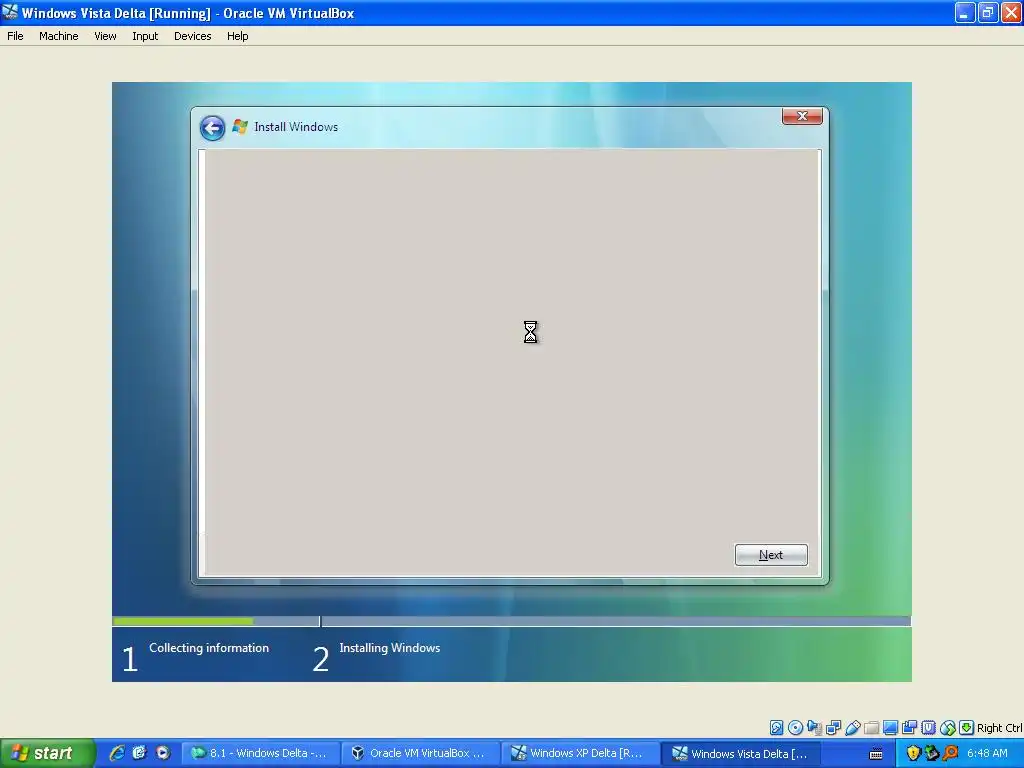The width and height of the screenshot is (1024, 768).
Task: Click the green setup progress bar
Action: [x=183, y=621]
